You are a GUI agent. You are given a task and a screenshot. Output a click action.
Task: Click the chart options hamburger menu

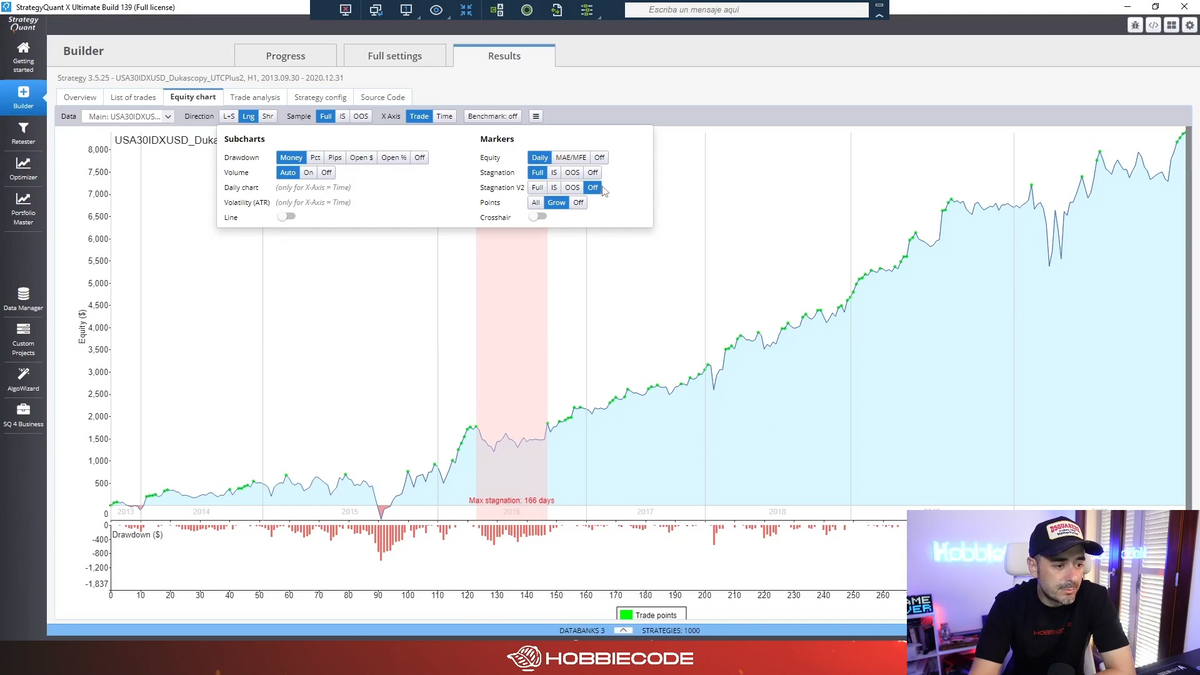pos(536,116)
